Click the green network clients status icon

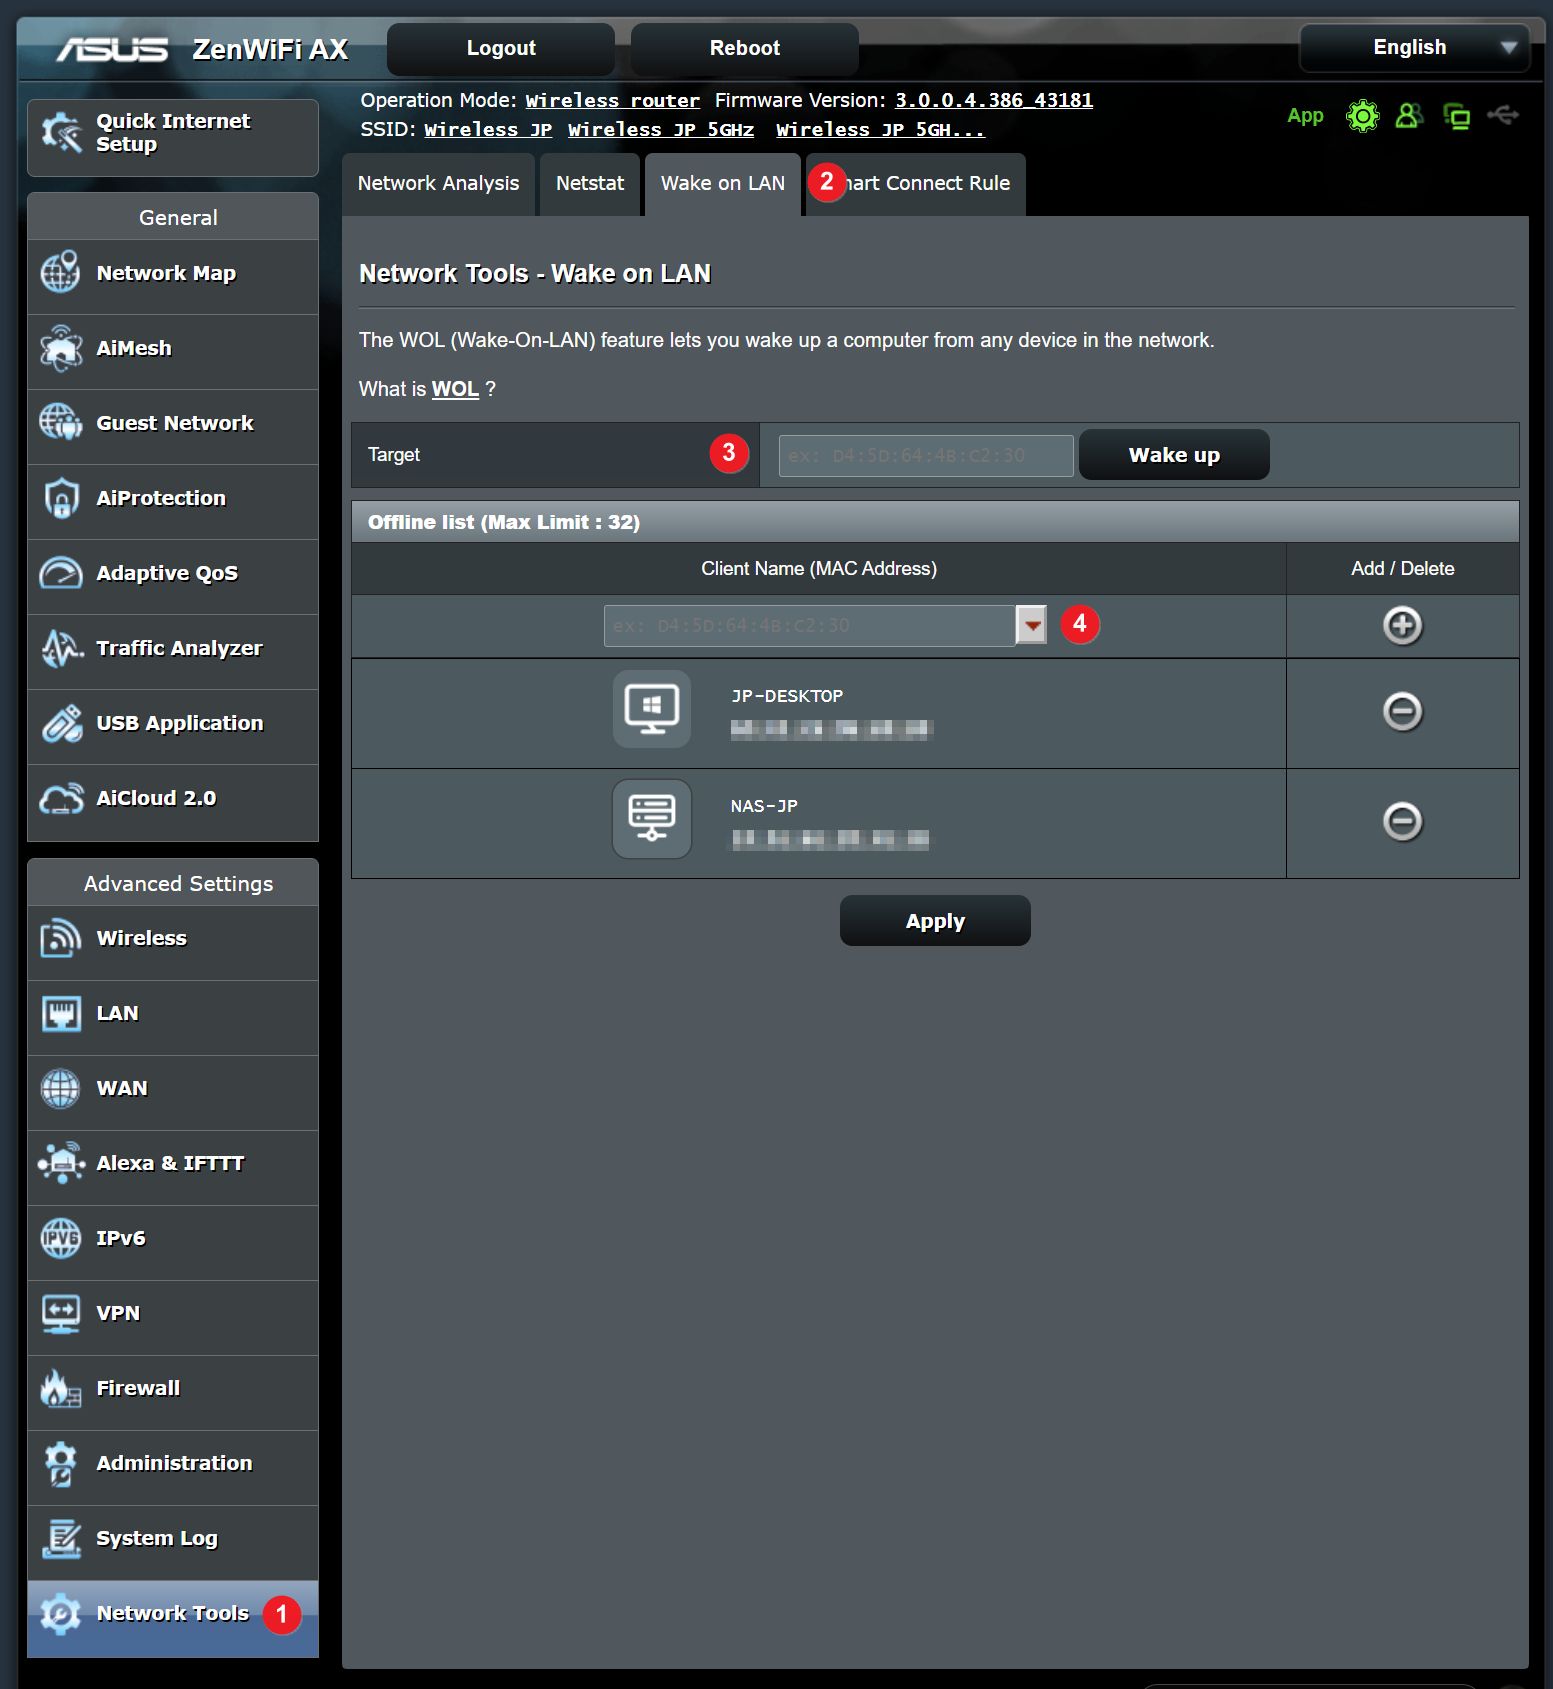coord(1457,117)
